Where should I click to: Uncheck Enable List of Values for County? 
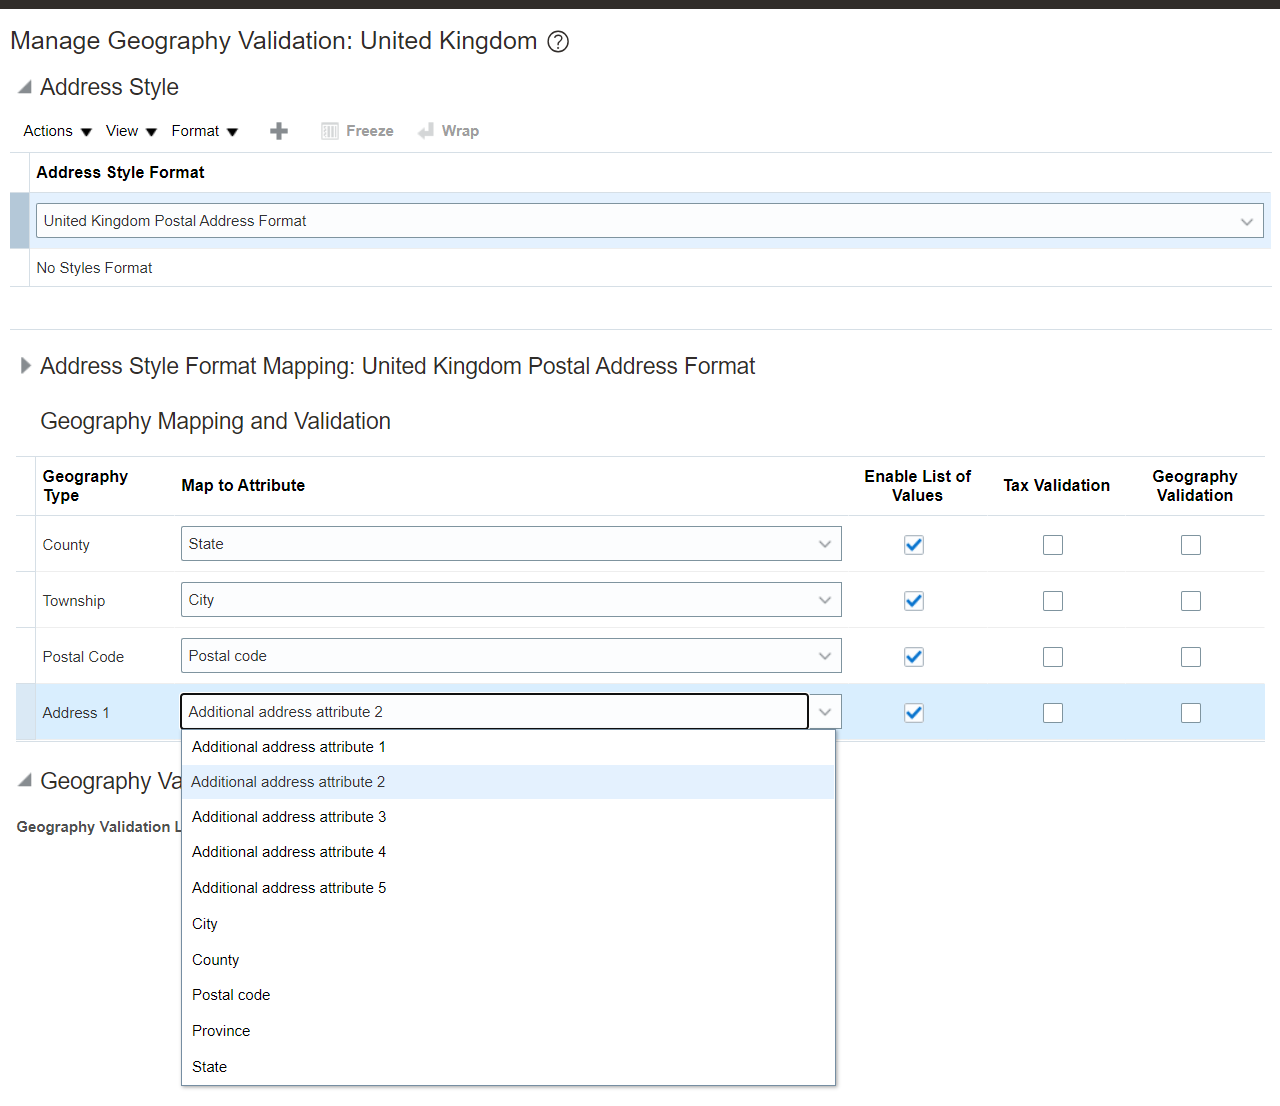tap(914, 545)
